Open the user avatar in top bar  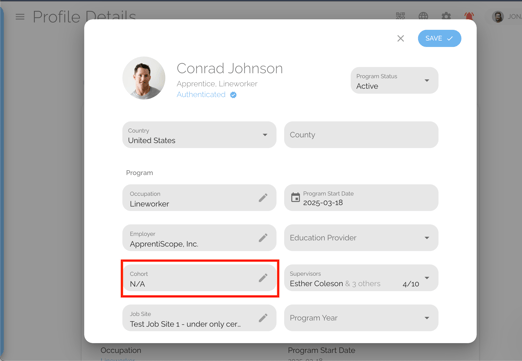pos(498,17)
